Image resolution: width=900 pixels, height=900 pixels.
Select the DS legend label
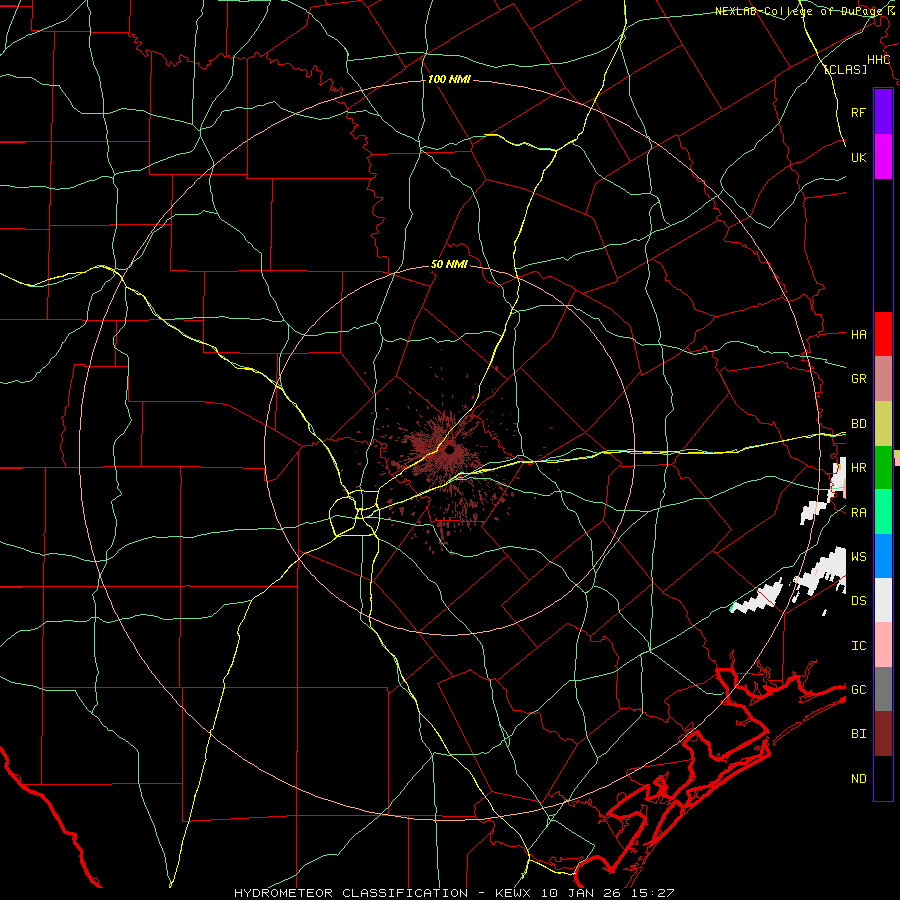coord(858,600)
